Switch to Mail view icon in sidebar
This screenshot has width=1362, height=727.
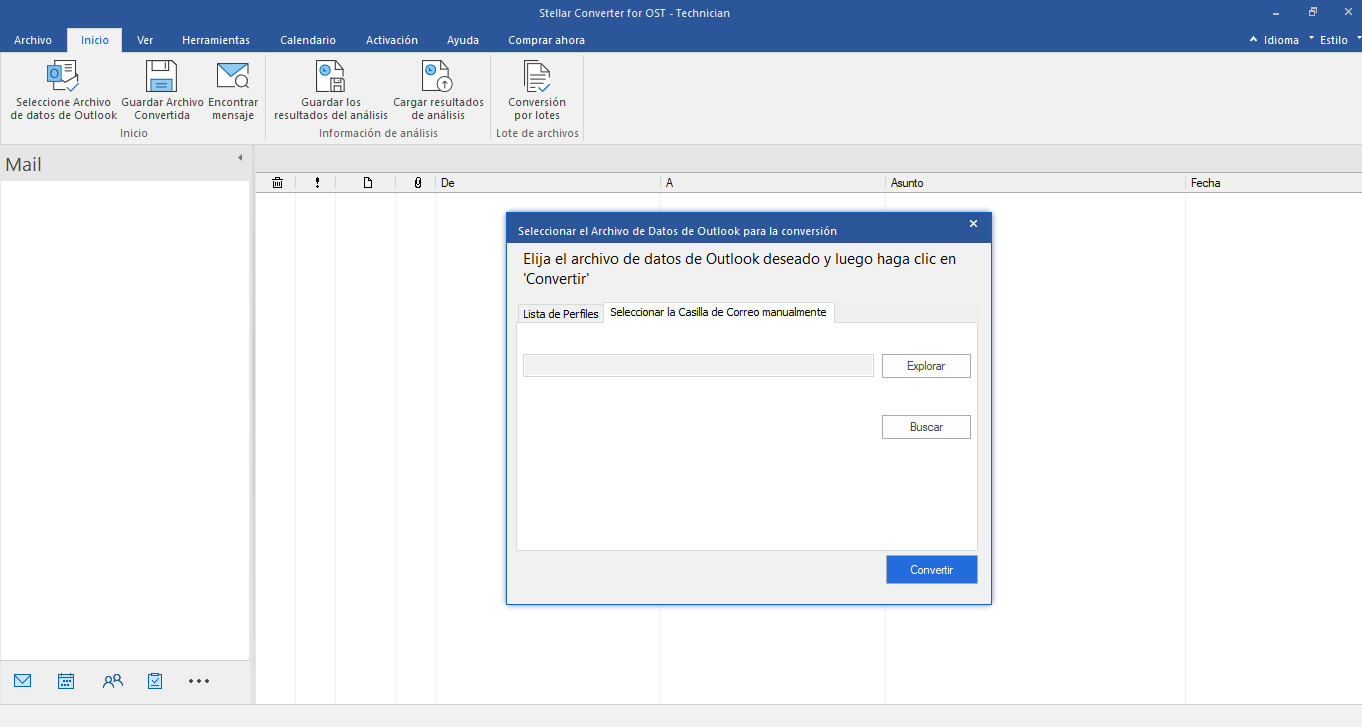pyautogui.click(x=23, y=681)
